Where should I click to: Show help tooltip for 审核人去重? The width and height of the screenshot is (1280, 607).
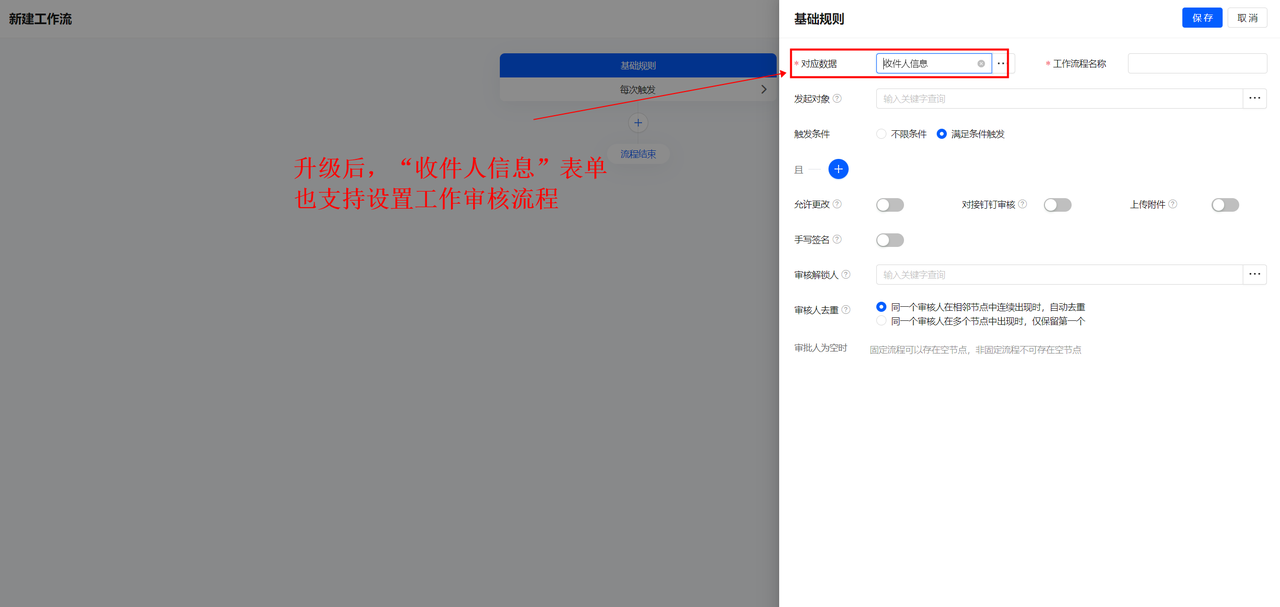[846, 310]
